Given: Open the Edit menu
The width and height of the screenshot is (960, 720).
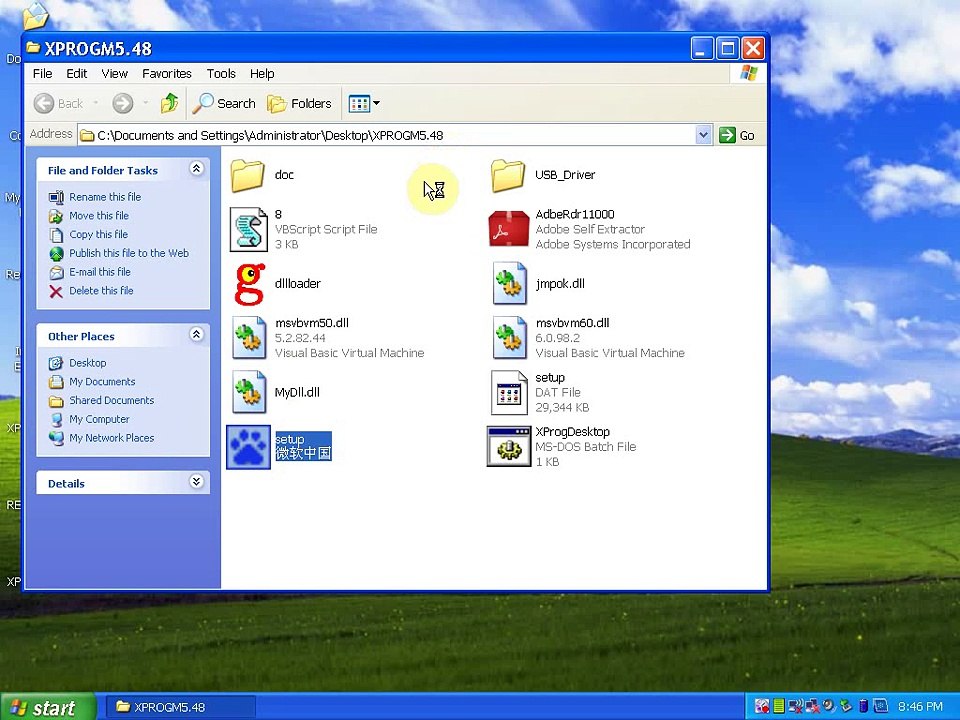Looking at the screenshot, I should pyautogui.click(x=77, y=73).
